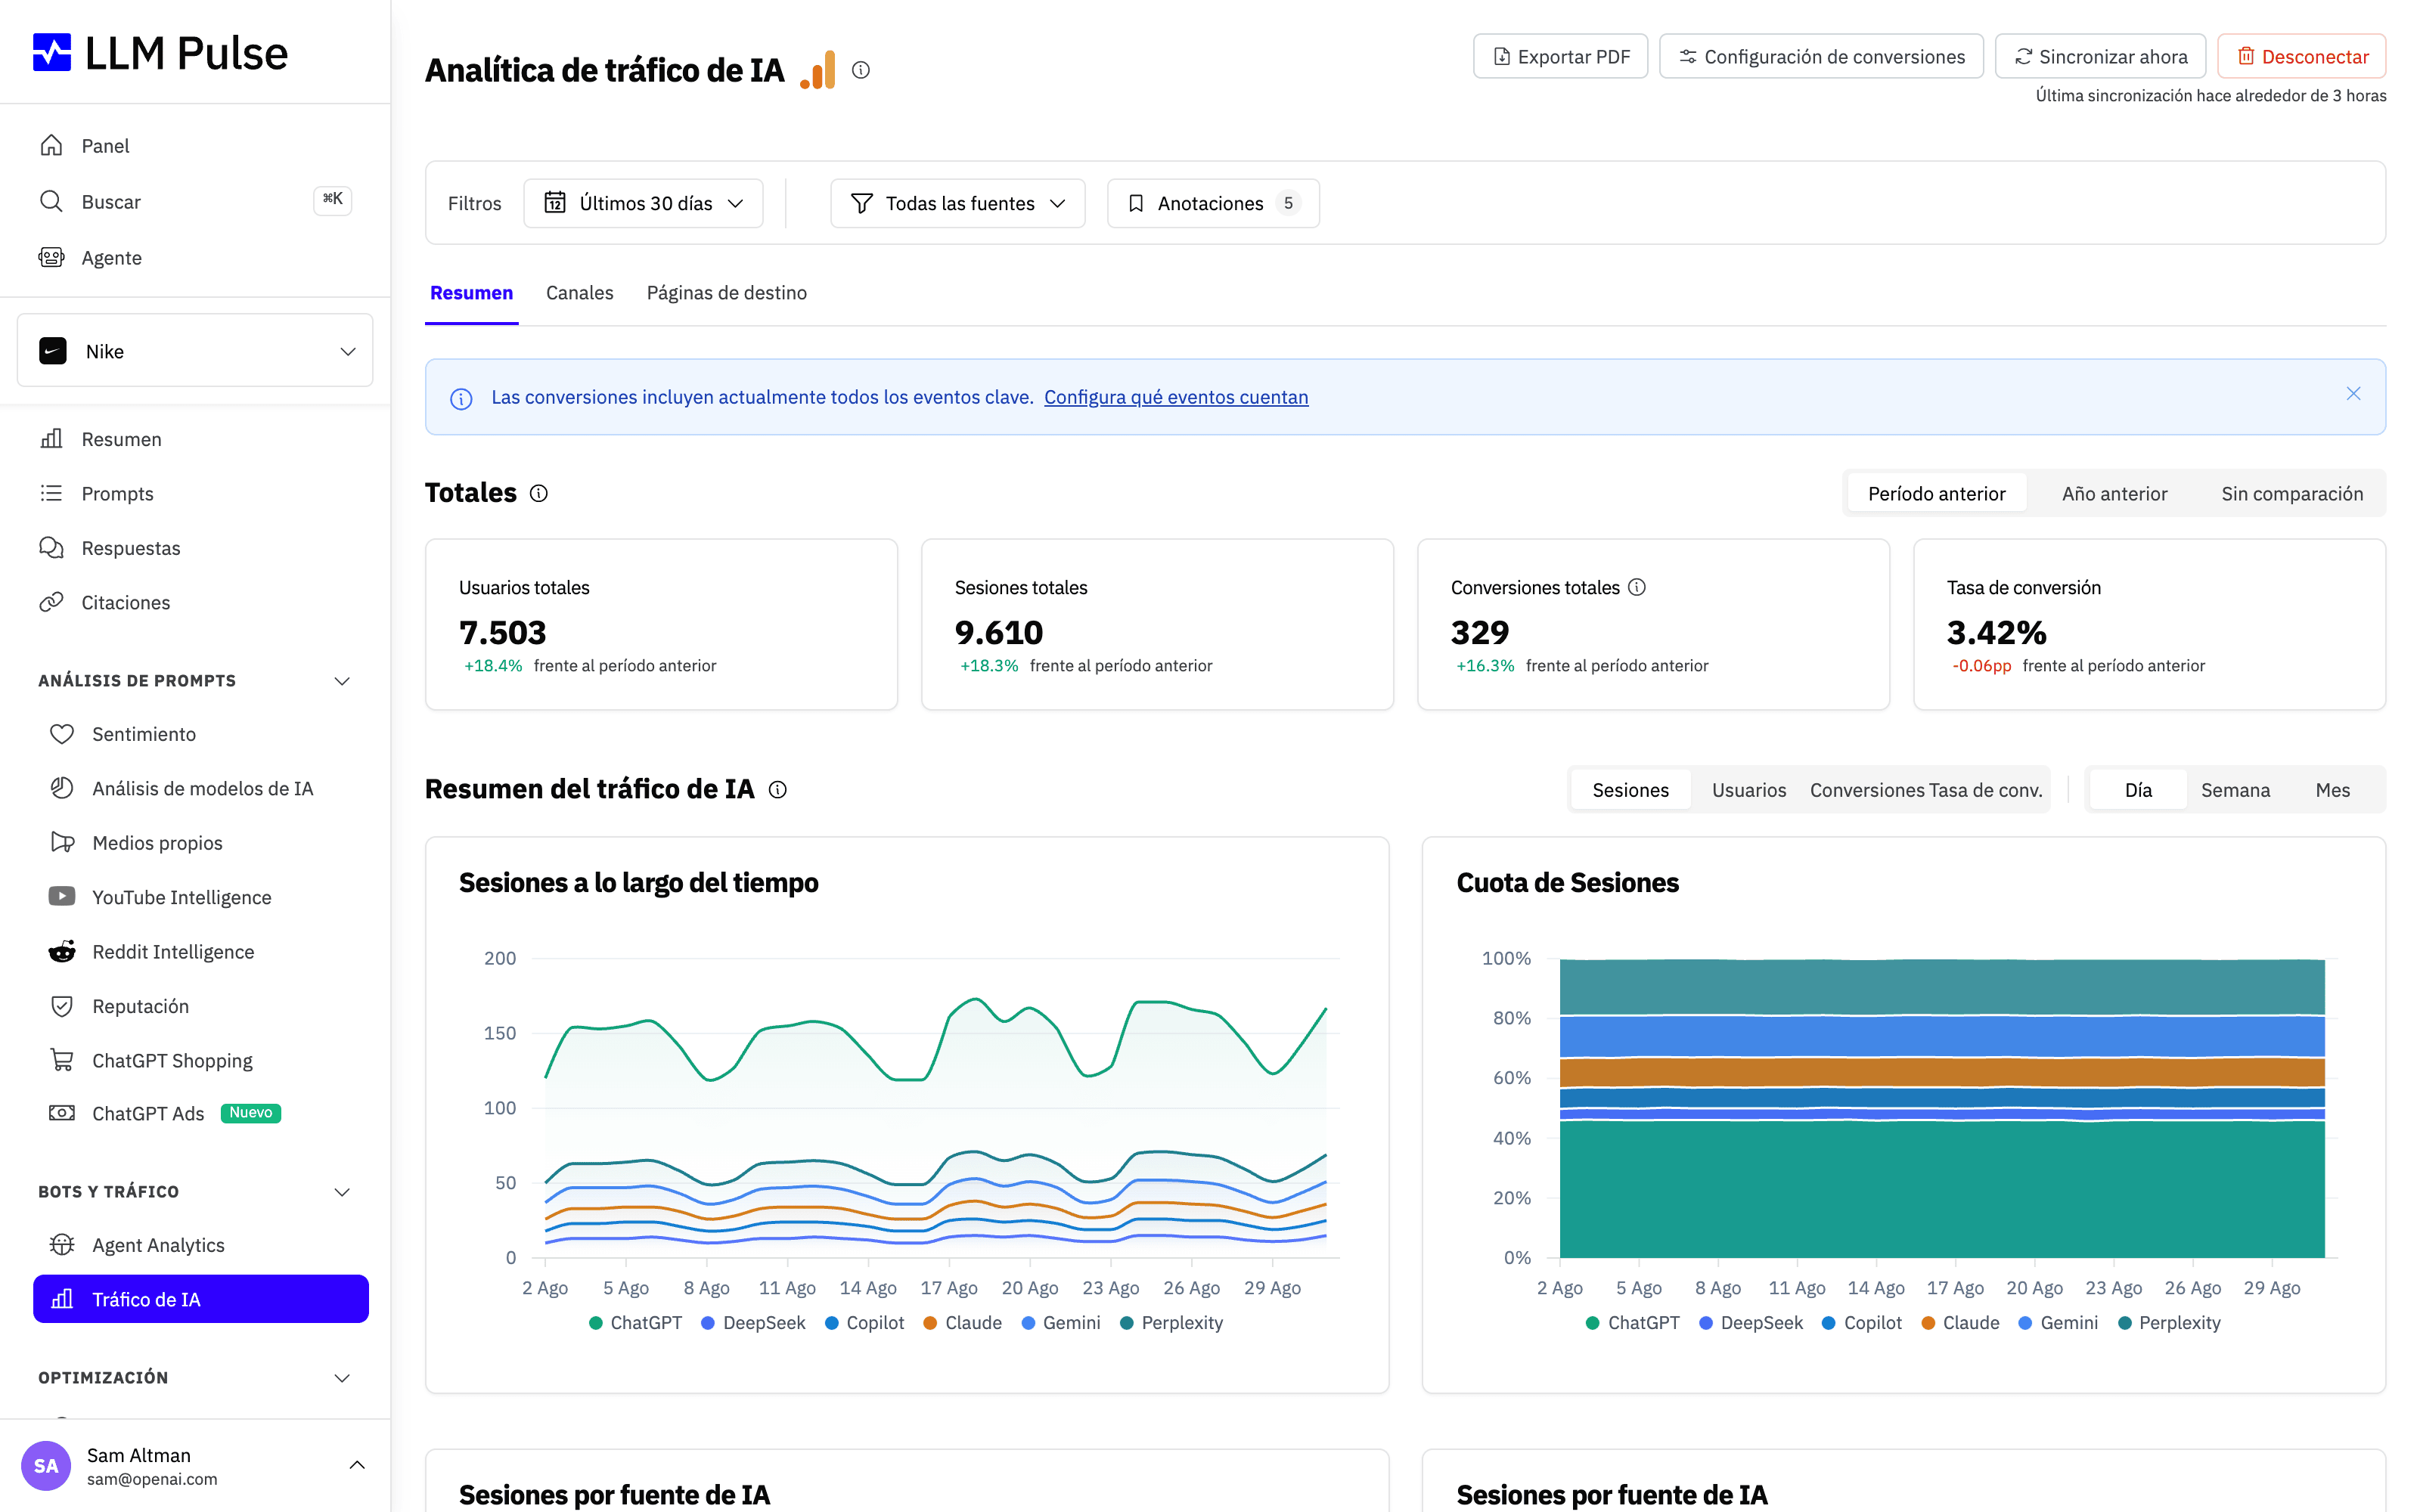Select Año anterior comparison

click(2114, 493)
